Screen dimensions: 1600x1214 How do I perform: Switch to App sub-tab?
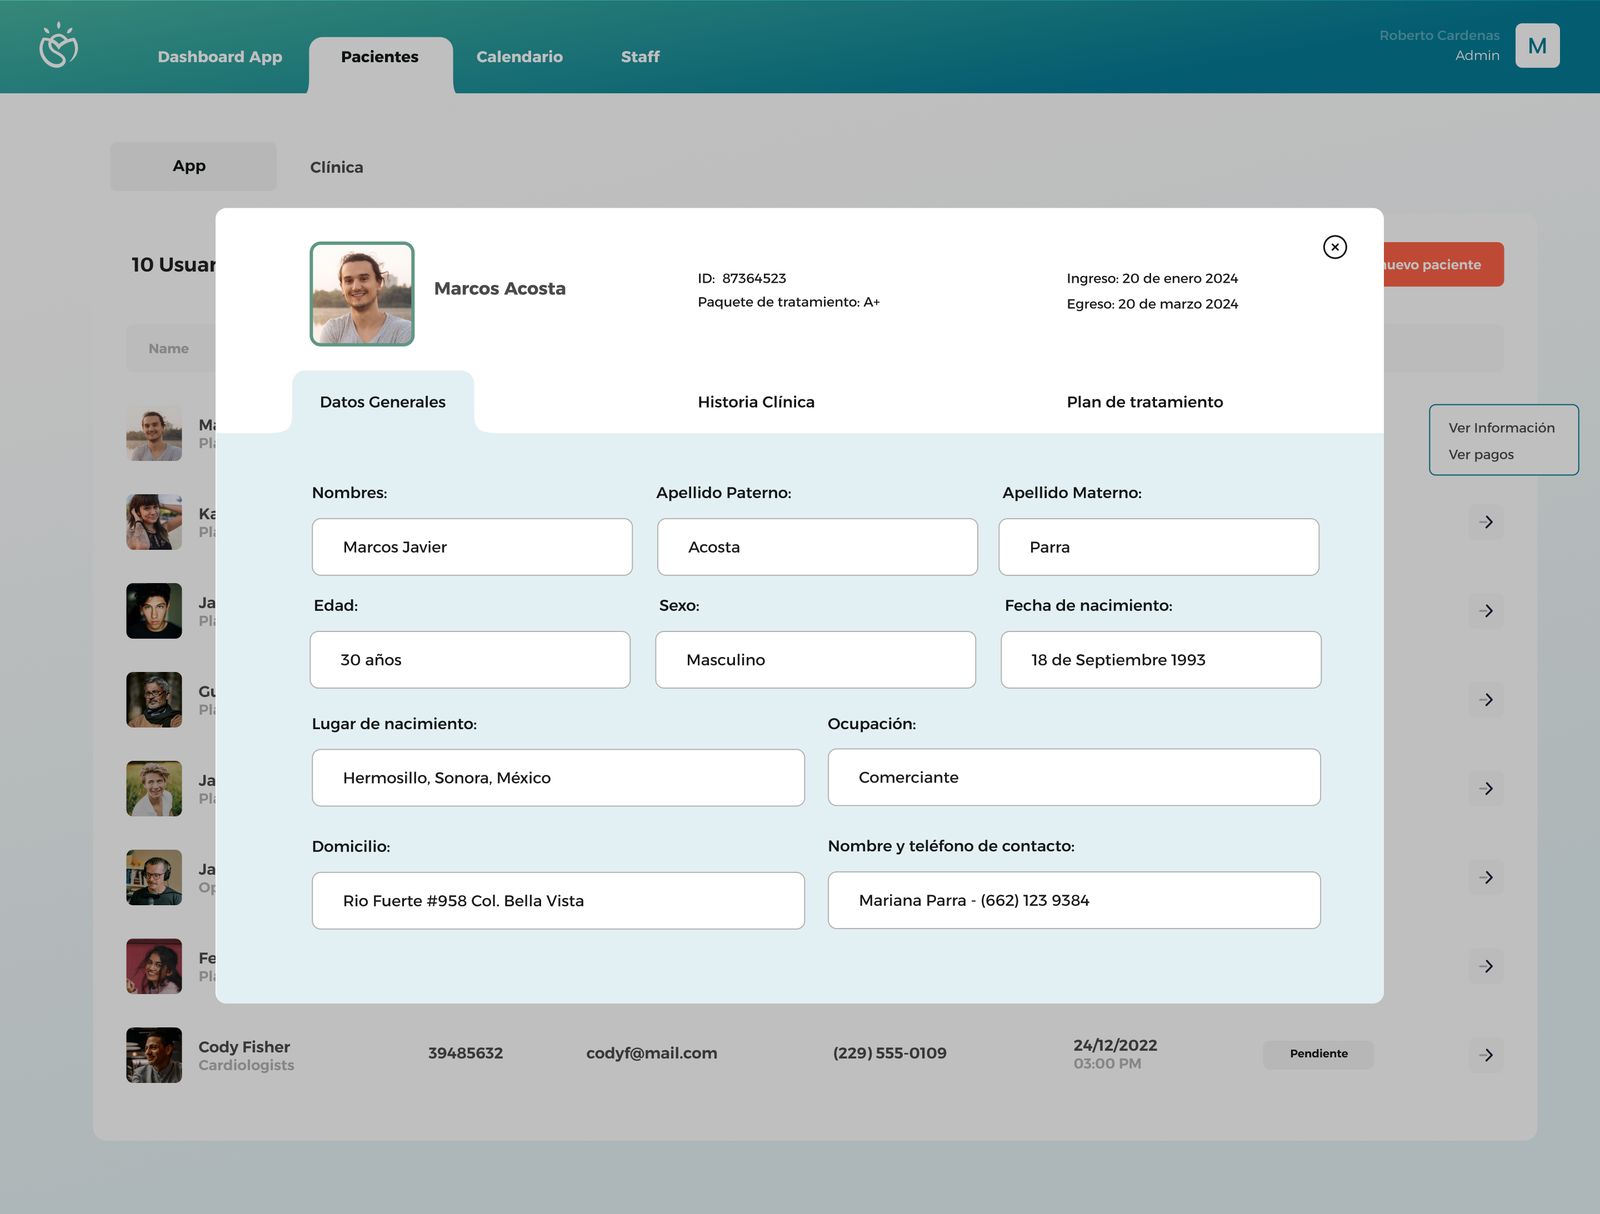click(193, 166)
